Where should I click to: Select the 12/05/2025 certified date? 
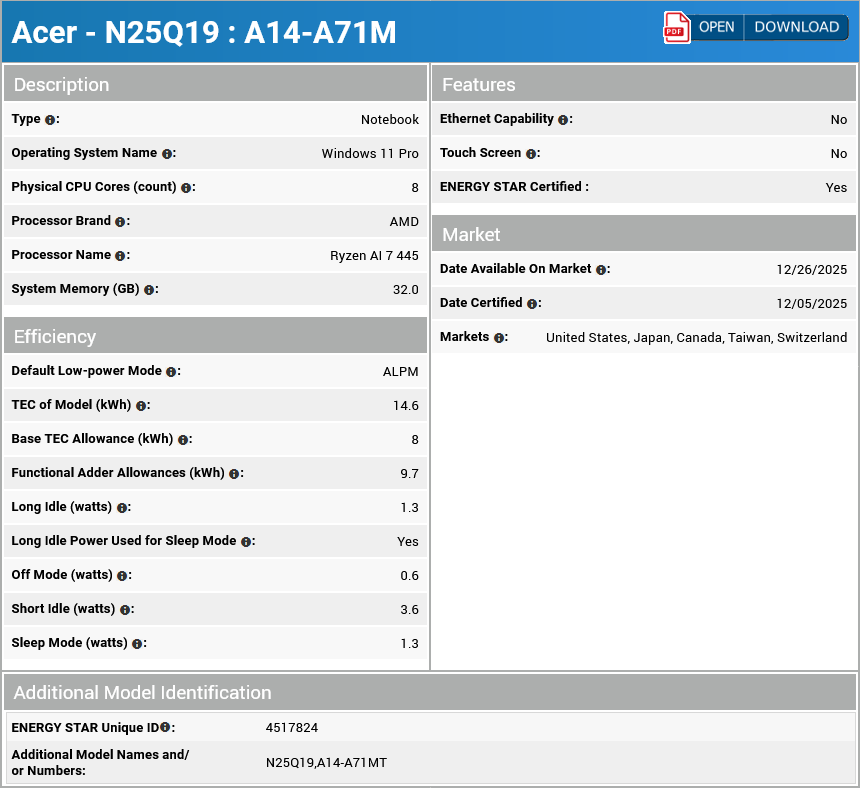click(811, 304)
